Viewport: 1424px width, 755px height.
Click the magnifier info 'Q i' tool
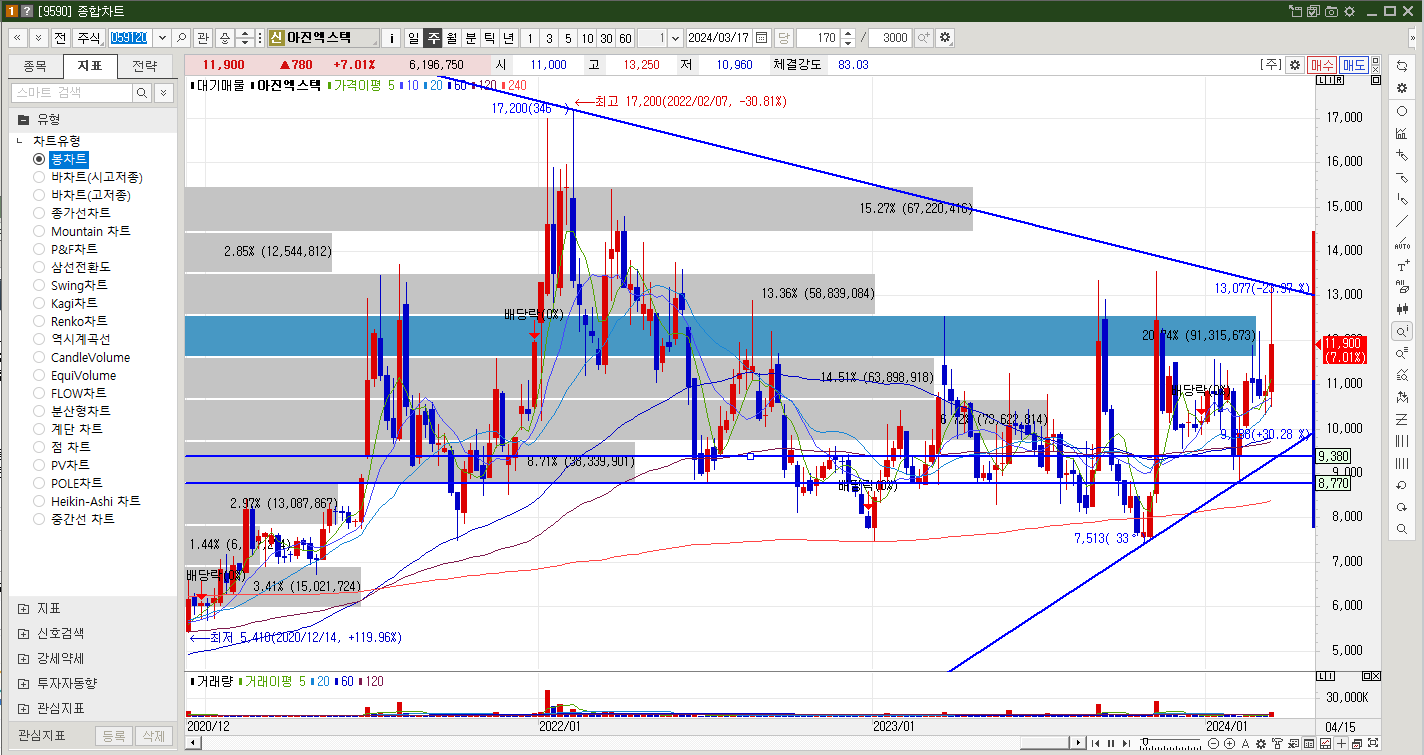pos(1402,331)
